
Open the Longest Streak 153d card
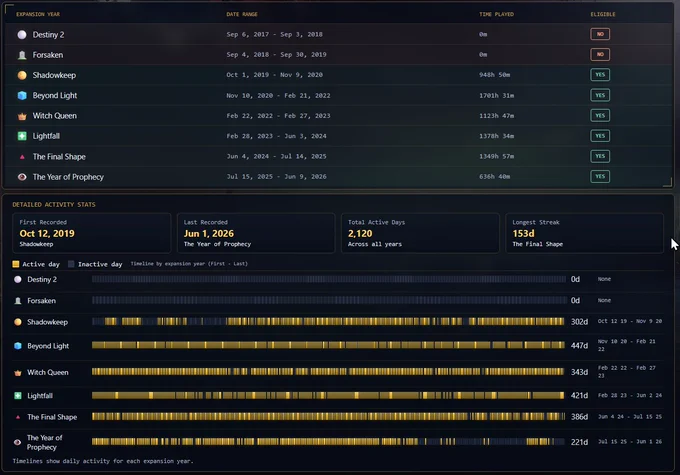584,233
